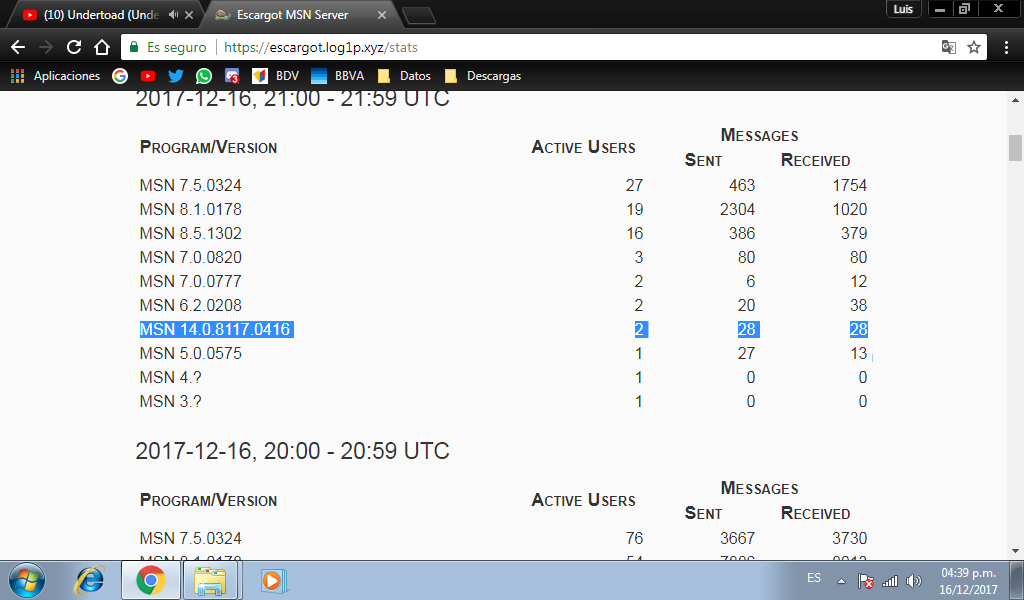Screen dimensions: 1024x600
Task: Open the Google bookmark icon
Action: [x=120, y=76]
